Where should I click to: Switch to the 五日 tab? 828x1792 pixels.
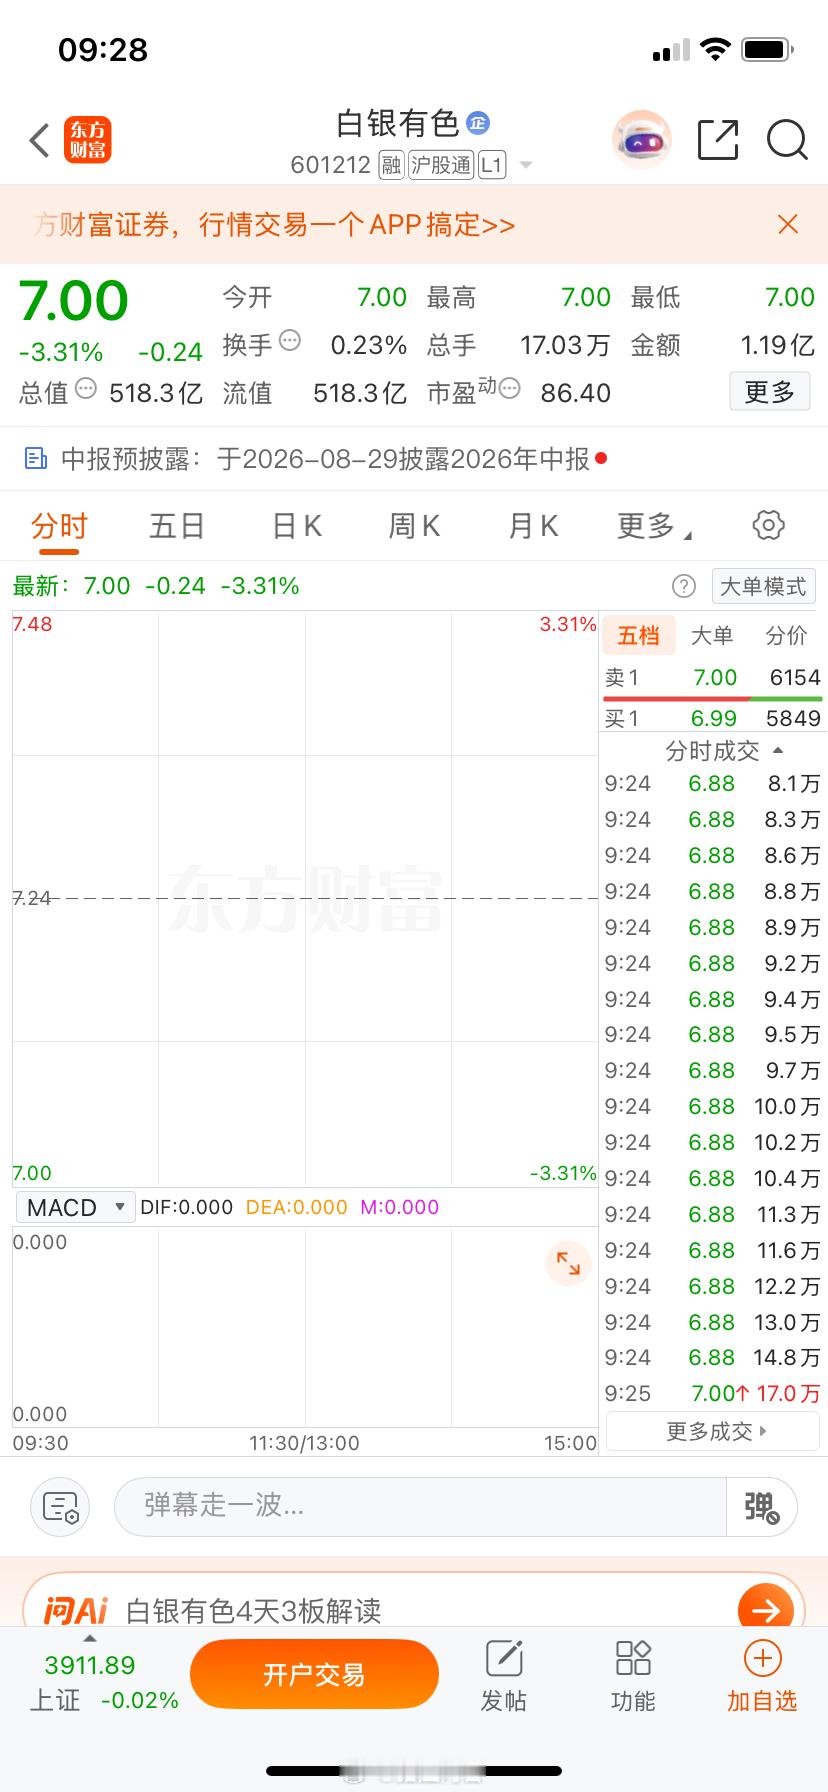(x=177, y=526)
